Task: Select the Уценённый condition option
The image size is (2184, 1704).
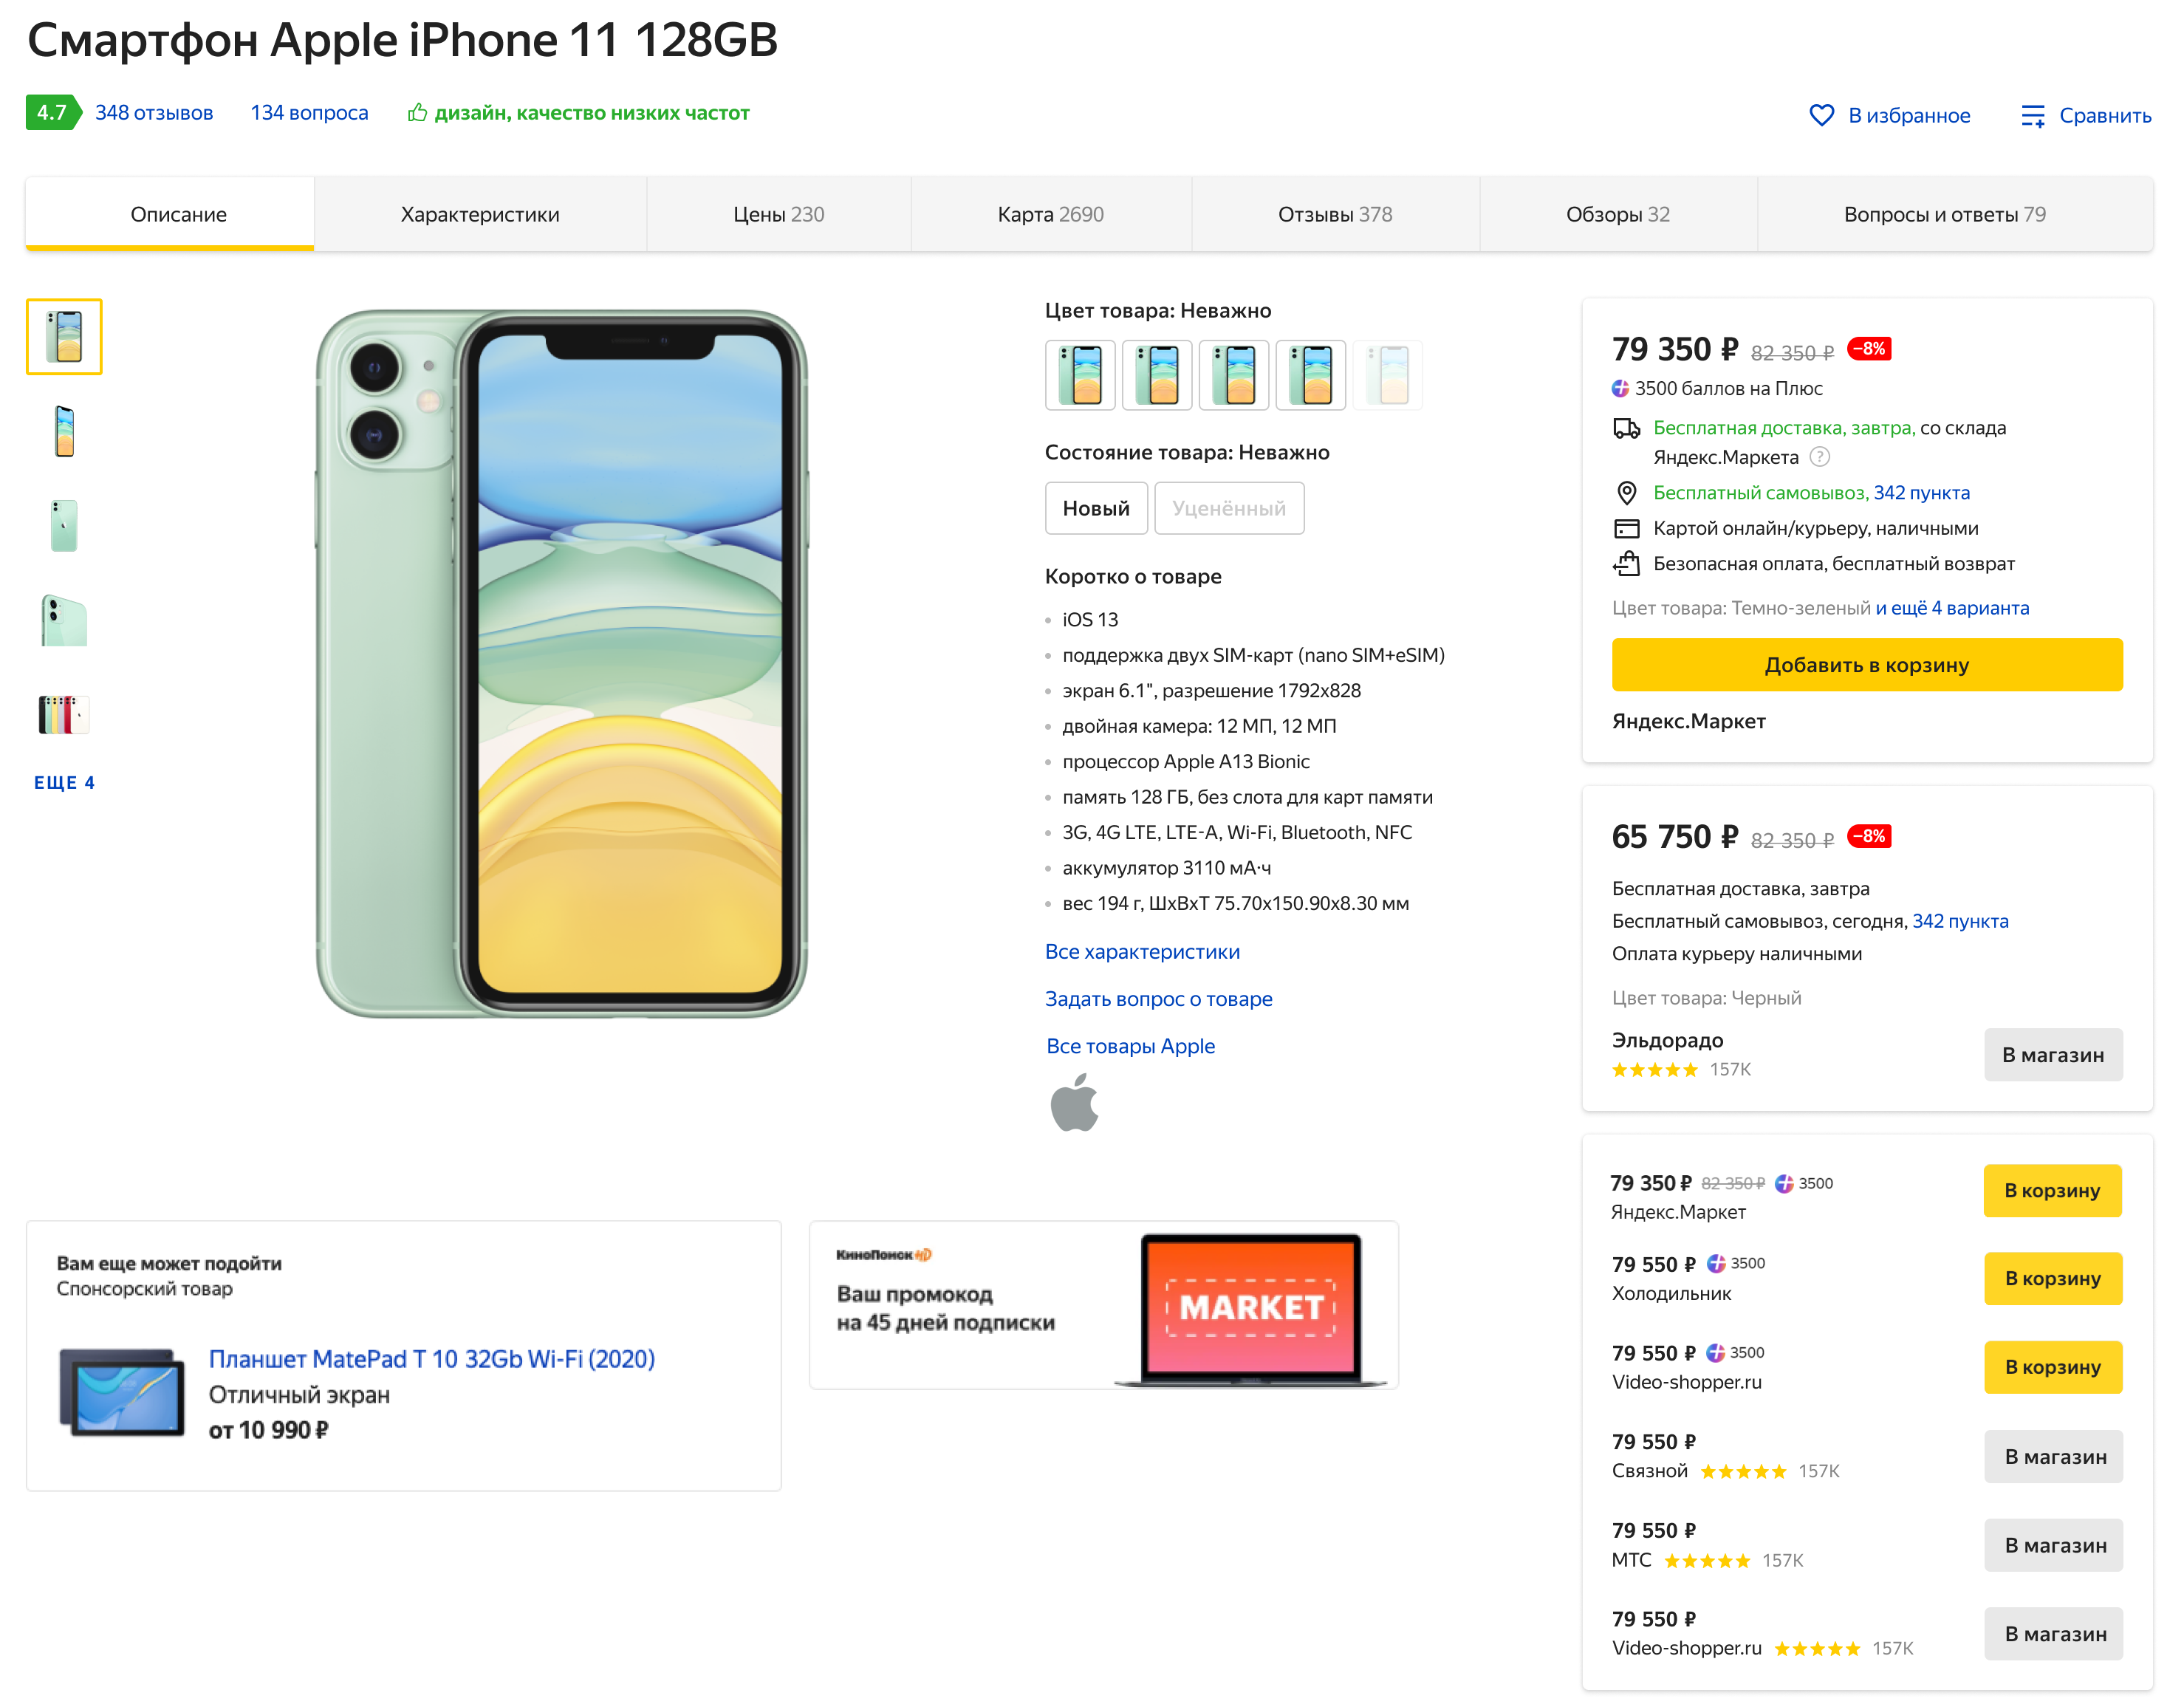Action: coord(1228,508)
